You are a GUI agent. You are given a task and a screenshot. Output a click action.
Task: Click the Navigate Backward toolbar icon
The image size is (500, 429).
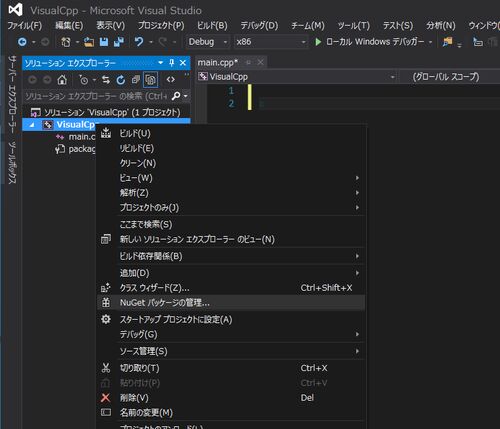(22, 42)
